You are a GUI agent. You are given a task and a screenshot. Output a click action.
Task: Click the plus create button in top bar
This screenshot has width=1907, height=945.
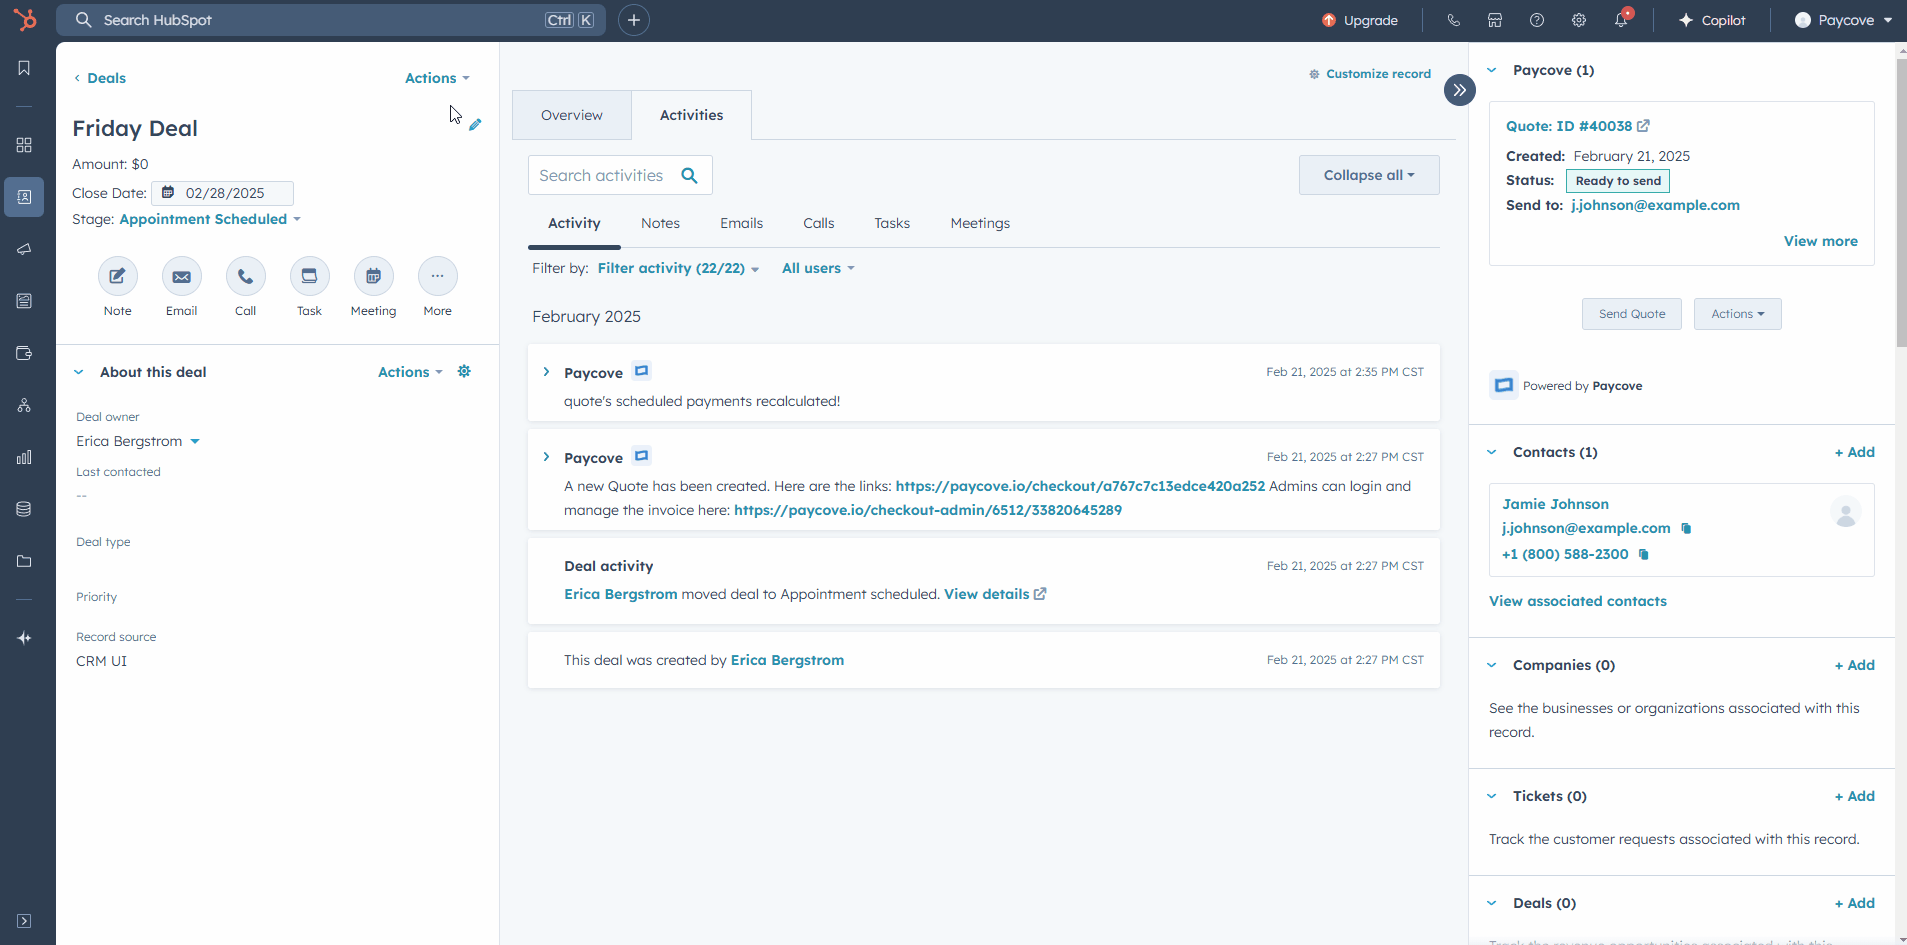[634, 20]
